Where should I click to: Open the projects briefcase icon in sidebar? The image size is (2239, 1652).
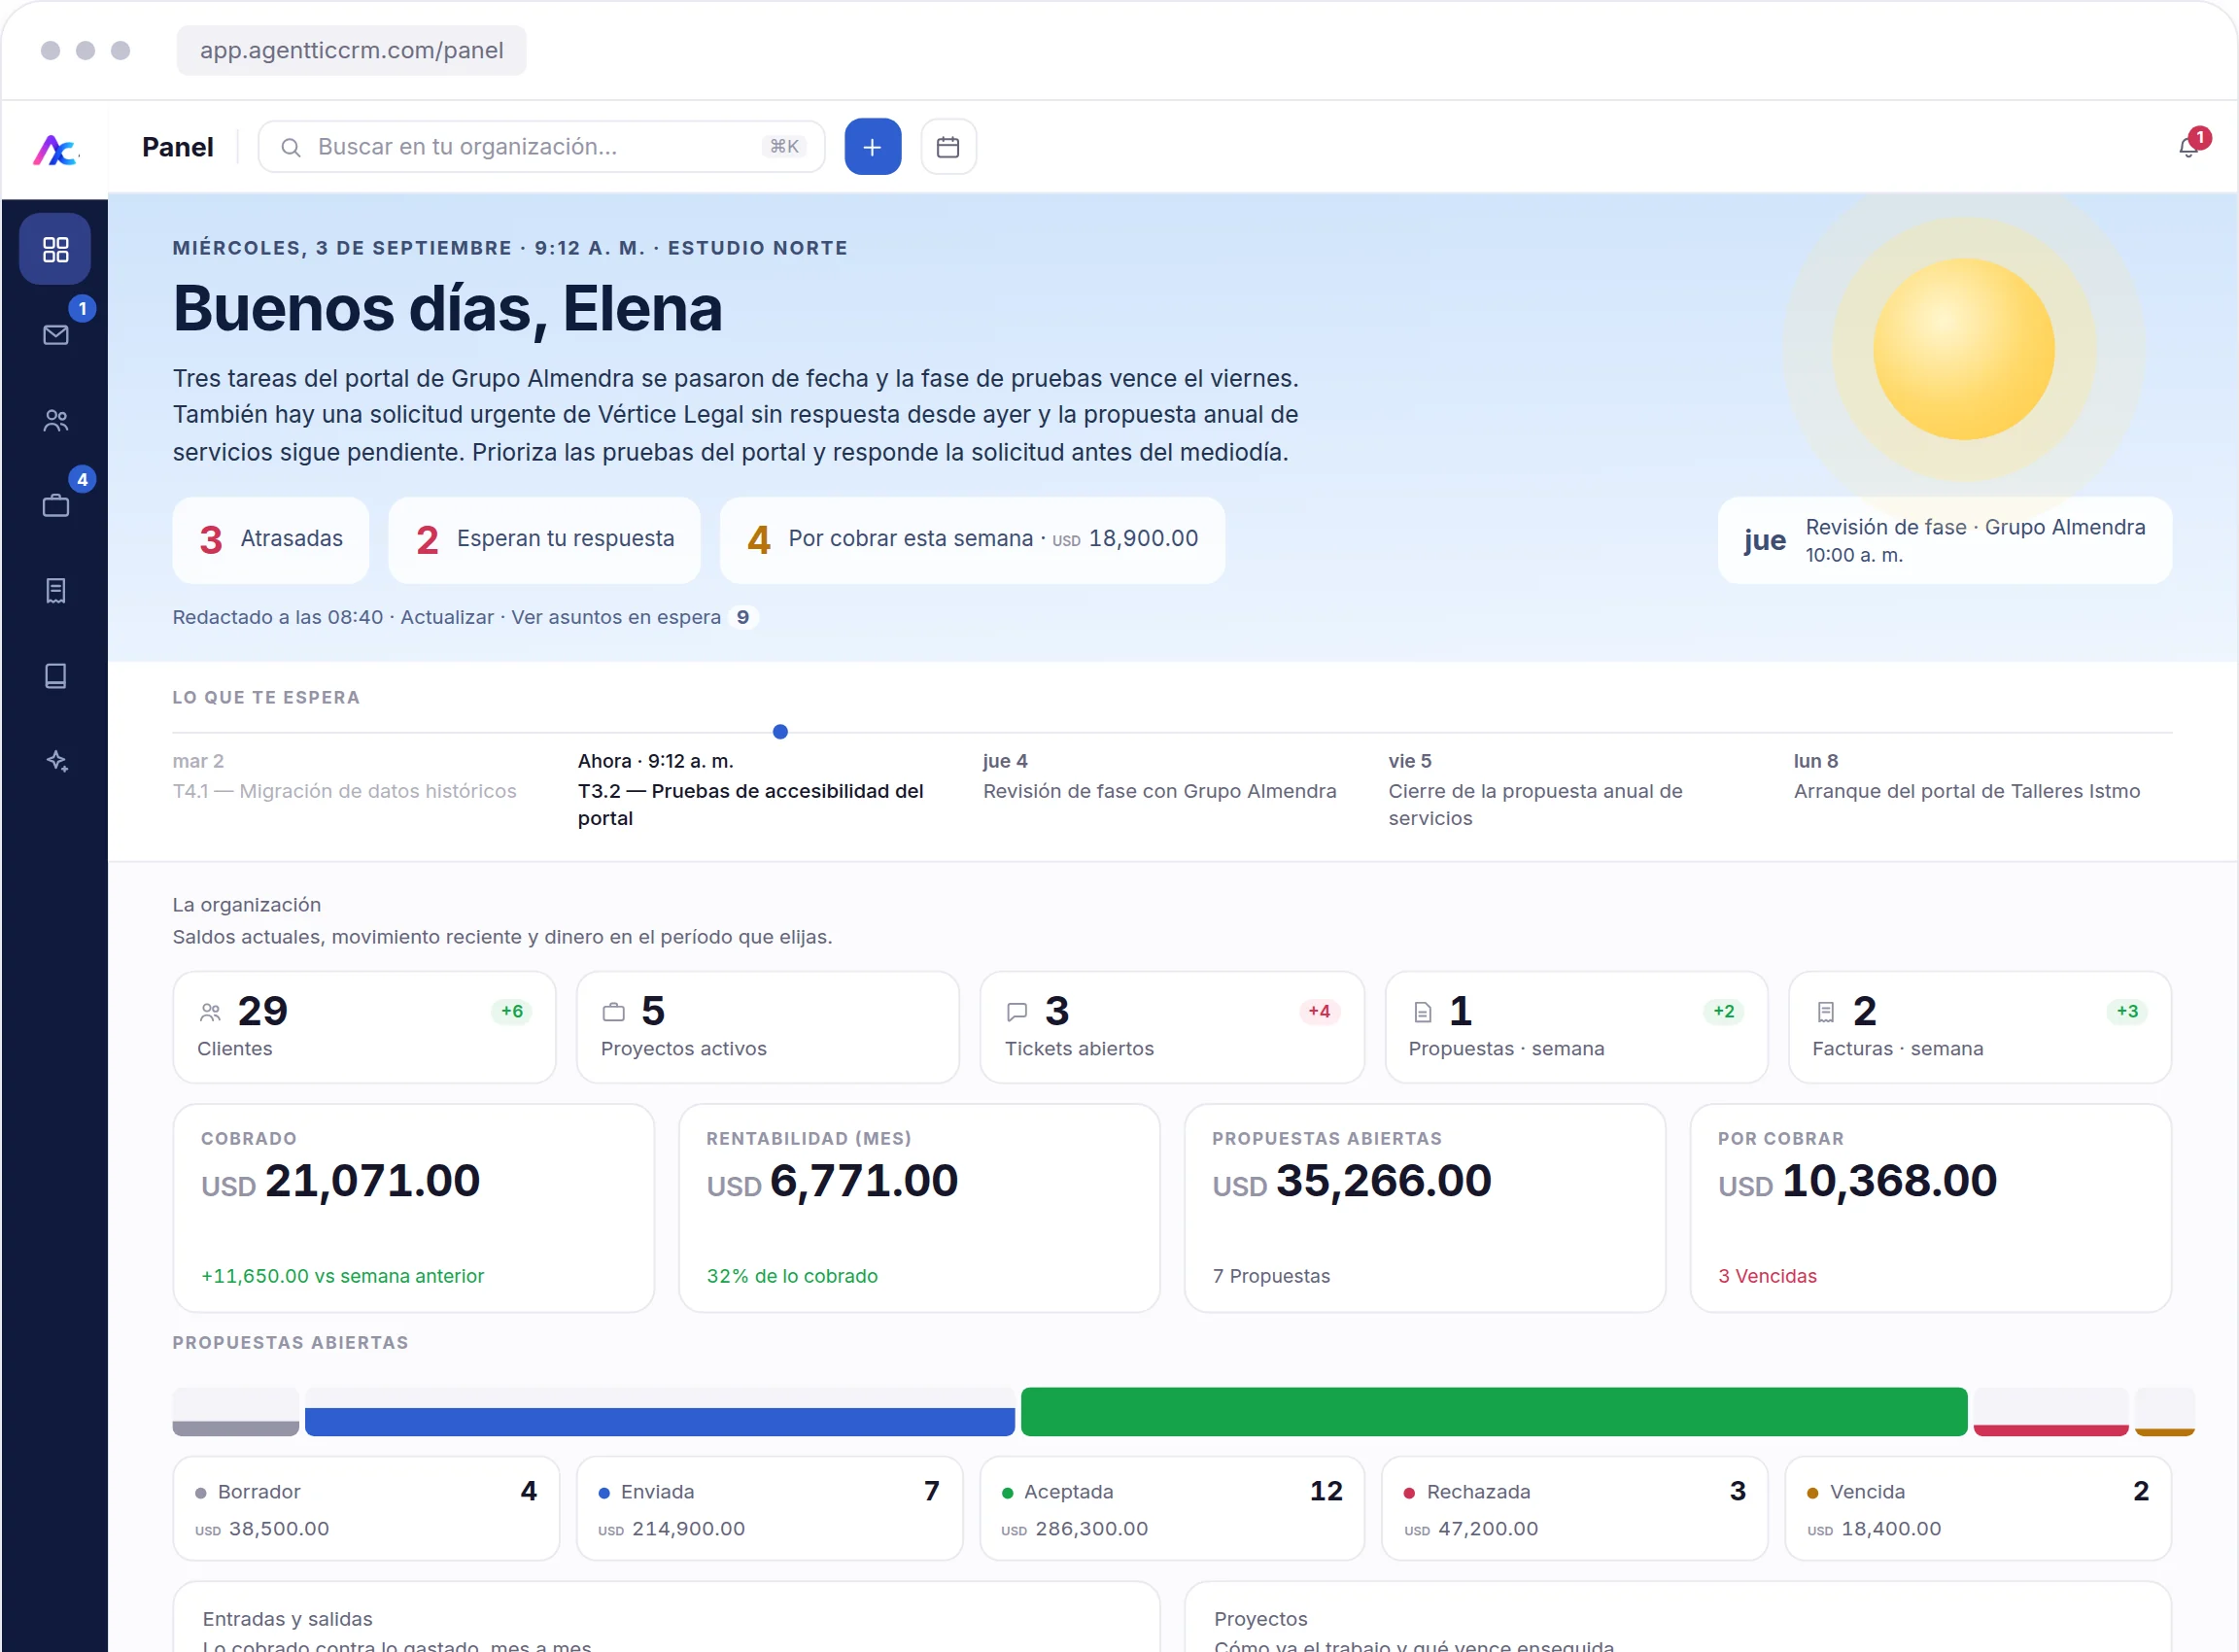(55, 505)
